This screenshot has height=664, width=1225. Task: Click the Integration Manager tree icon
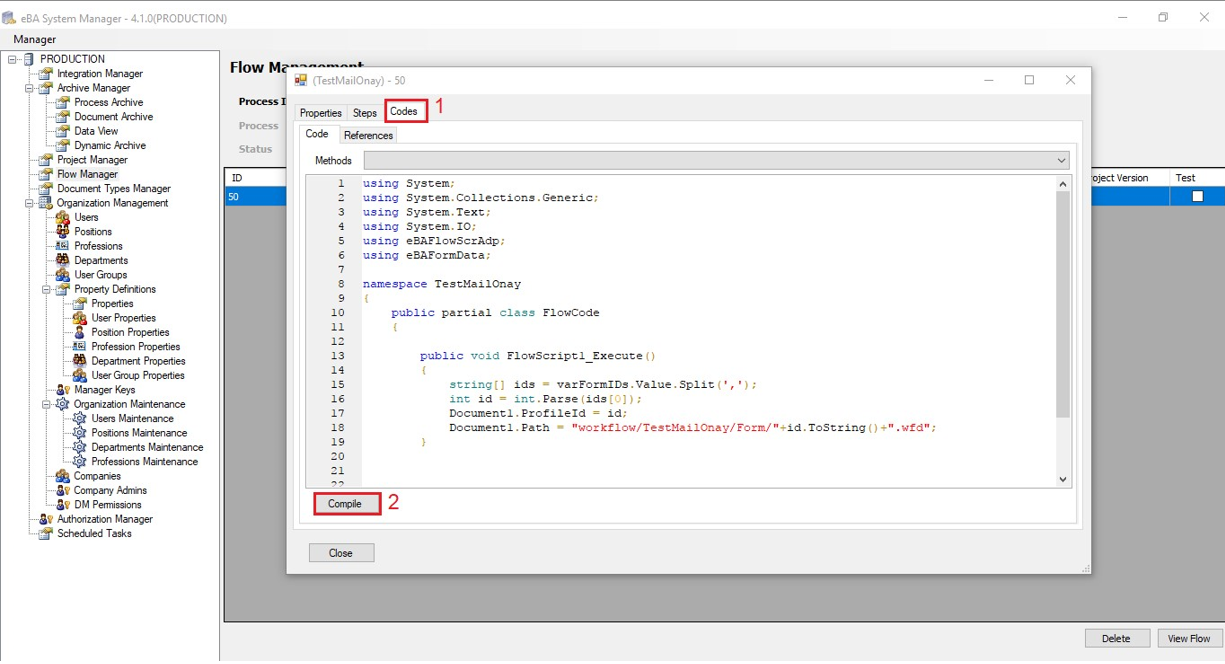pos(46,74)
